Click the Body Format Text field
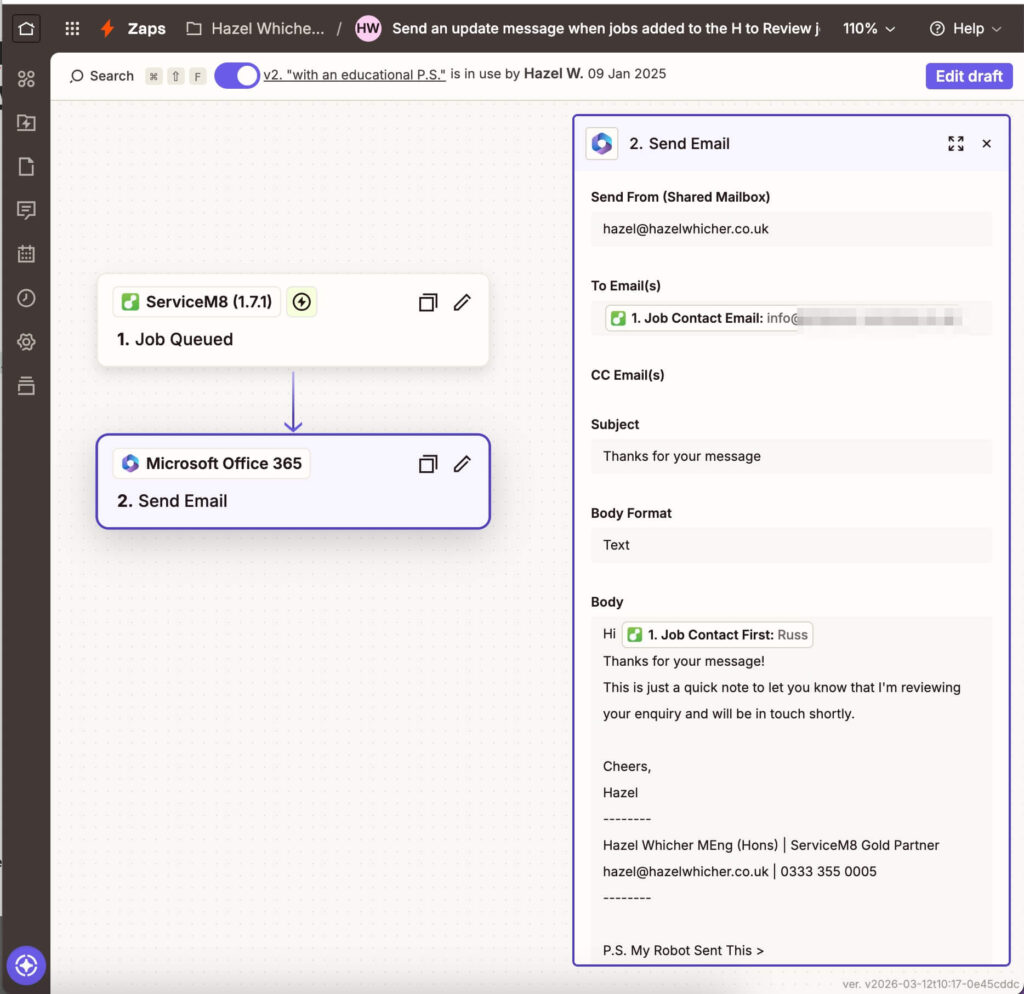1024x994 pixels. click(x=791, y=545)
